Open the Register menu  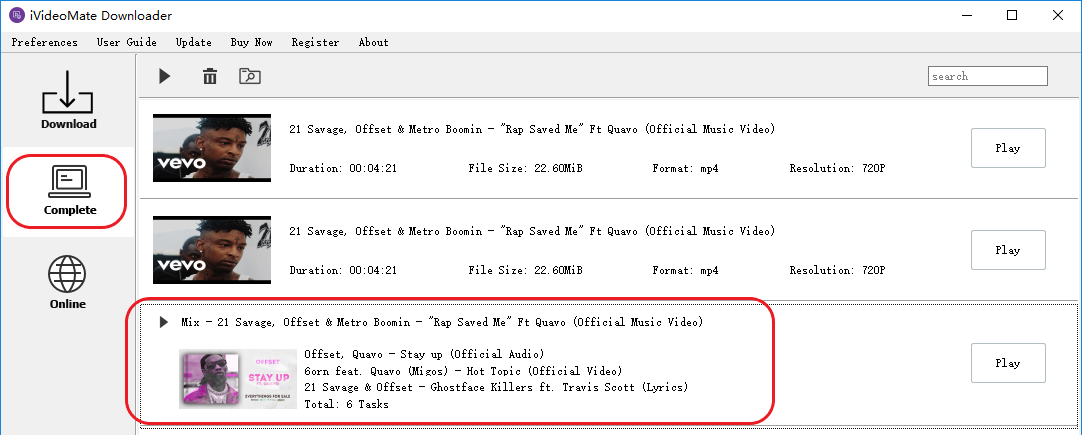pyautogui.click(x=315, y=42)
